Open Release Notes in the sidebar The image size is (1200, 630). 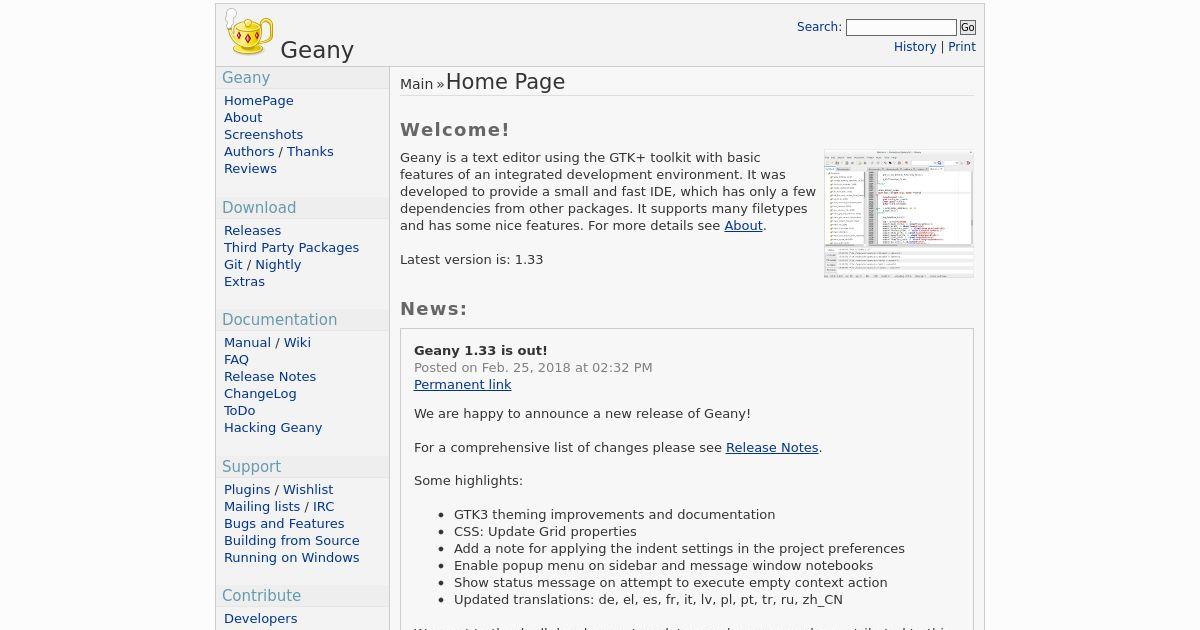pos(270,377)
